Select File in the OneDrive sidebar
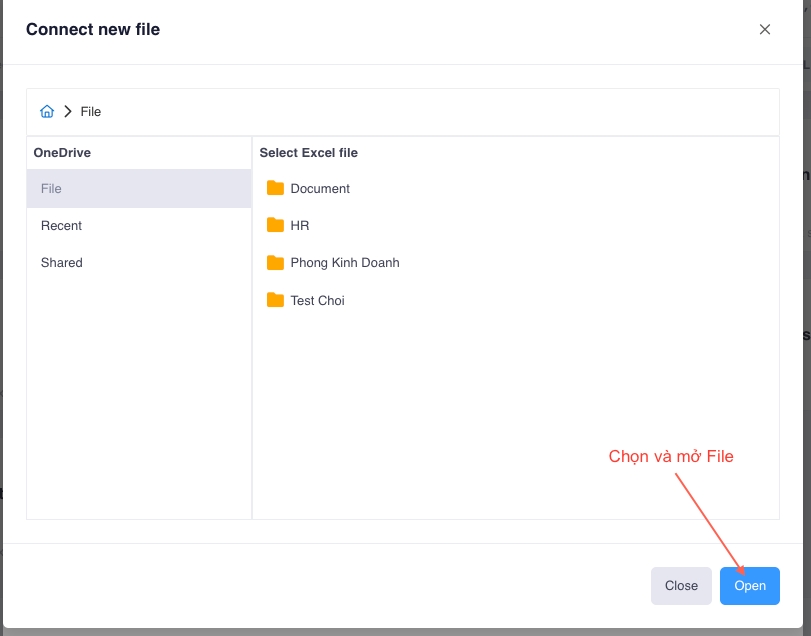This screenshot has width=811, height=636. pyautogui.click(x=51, y=189)
